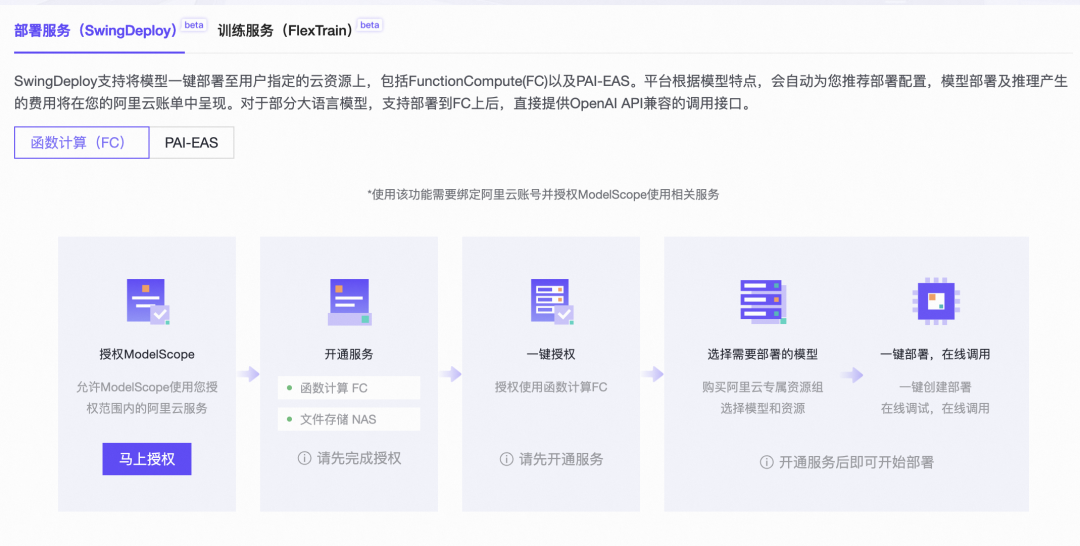
Task: Click the info icon beside 请先开通服务
Action: coord(506,459)
